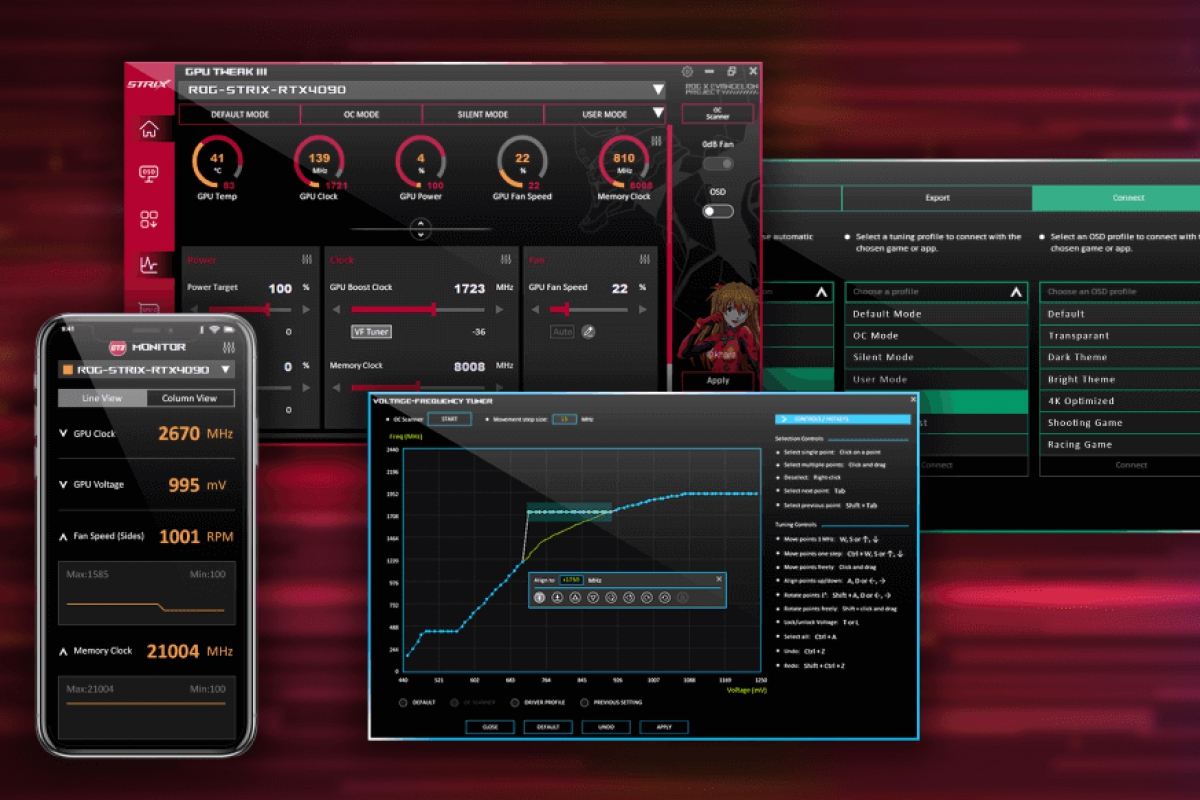Switch to the OC Mode tab
This screenshot has height=800, width=1200.
pyautogui.click(x=361, y=113)
